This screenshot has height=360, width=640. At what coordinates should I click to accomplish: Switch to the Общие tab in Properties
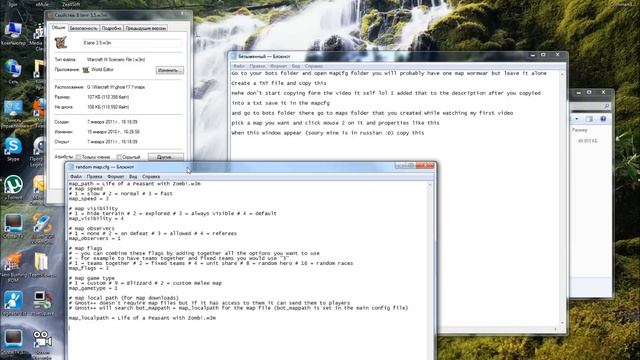pyautogui.click(x=58, y=28)
